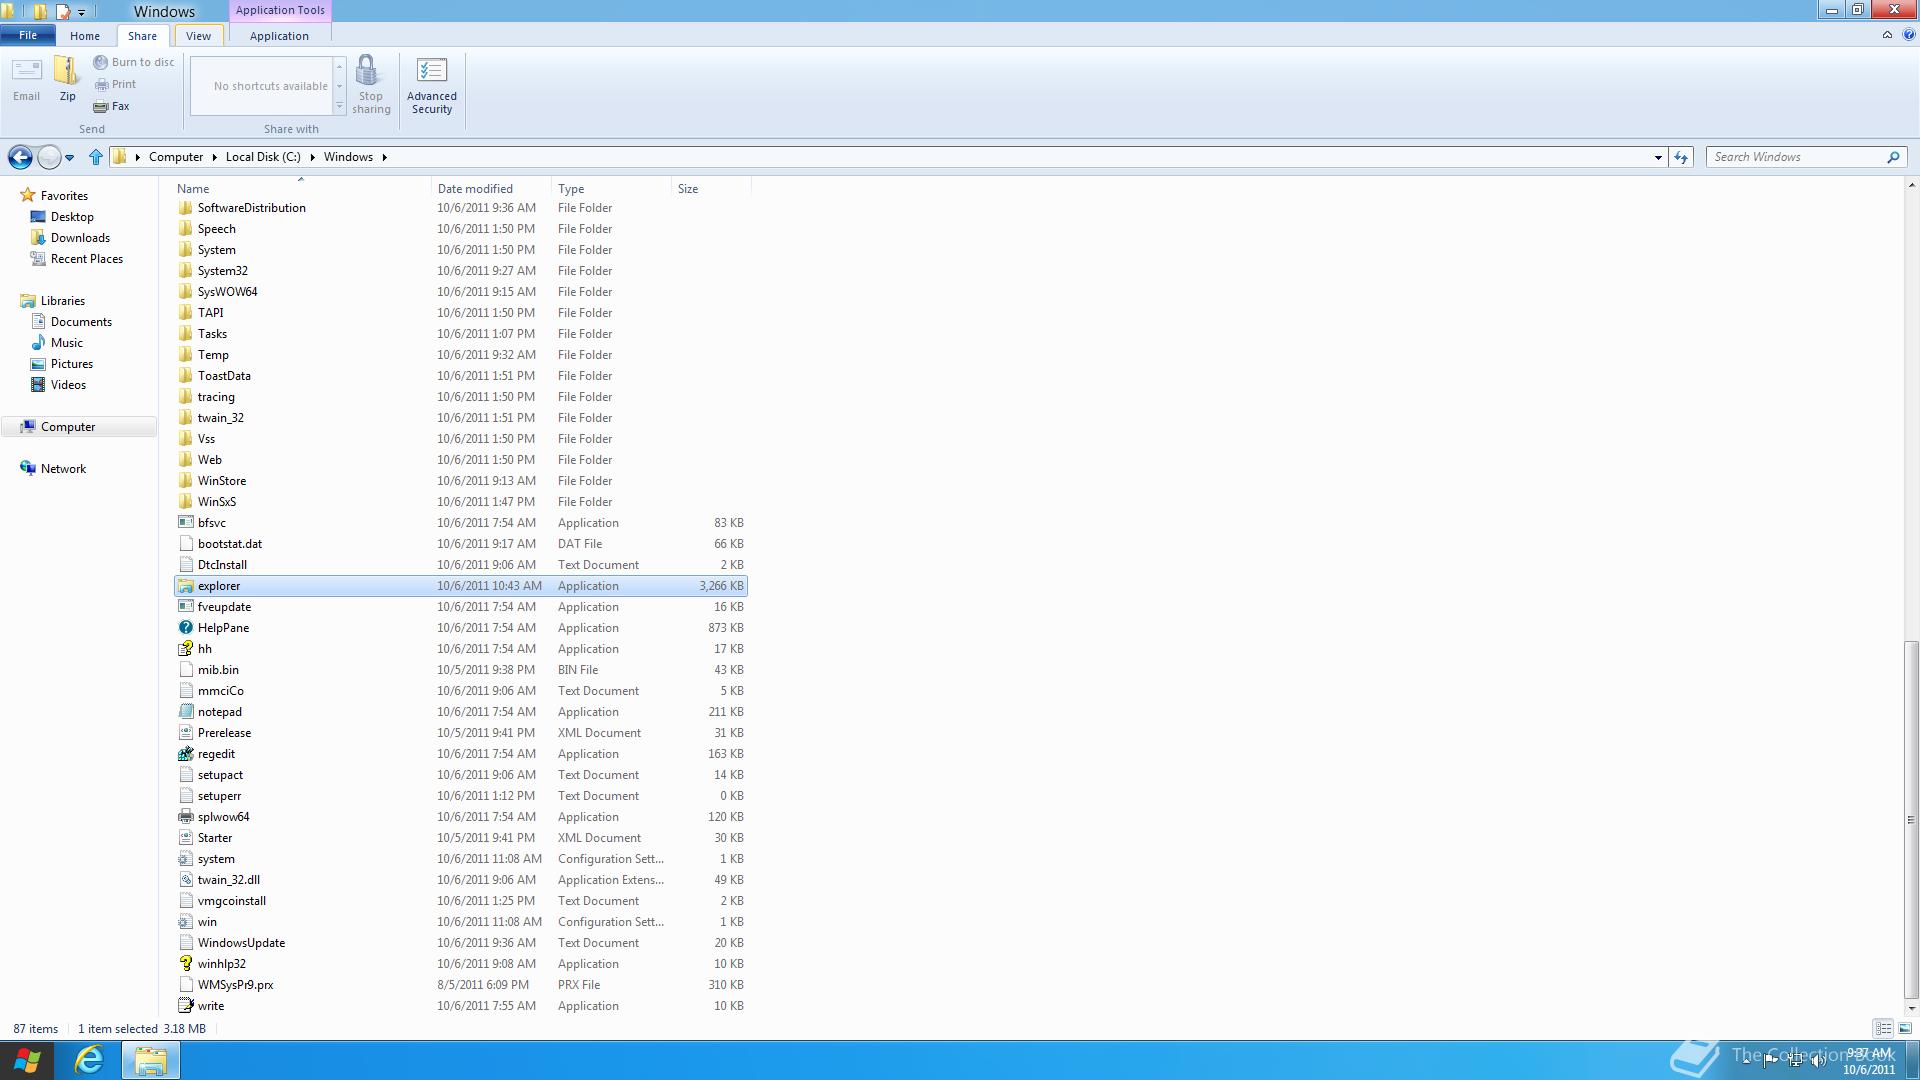Viewport: 1920px width, 1080px height.
Task: Expand the Libraries tree item
Action: pyautogui.click(x=9, y=299)
